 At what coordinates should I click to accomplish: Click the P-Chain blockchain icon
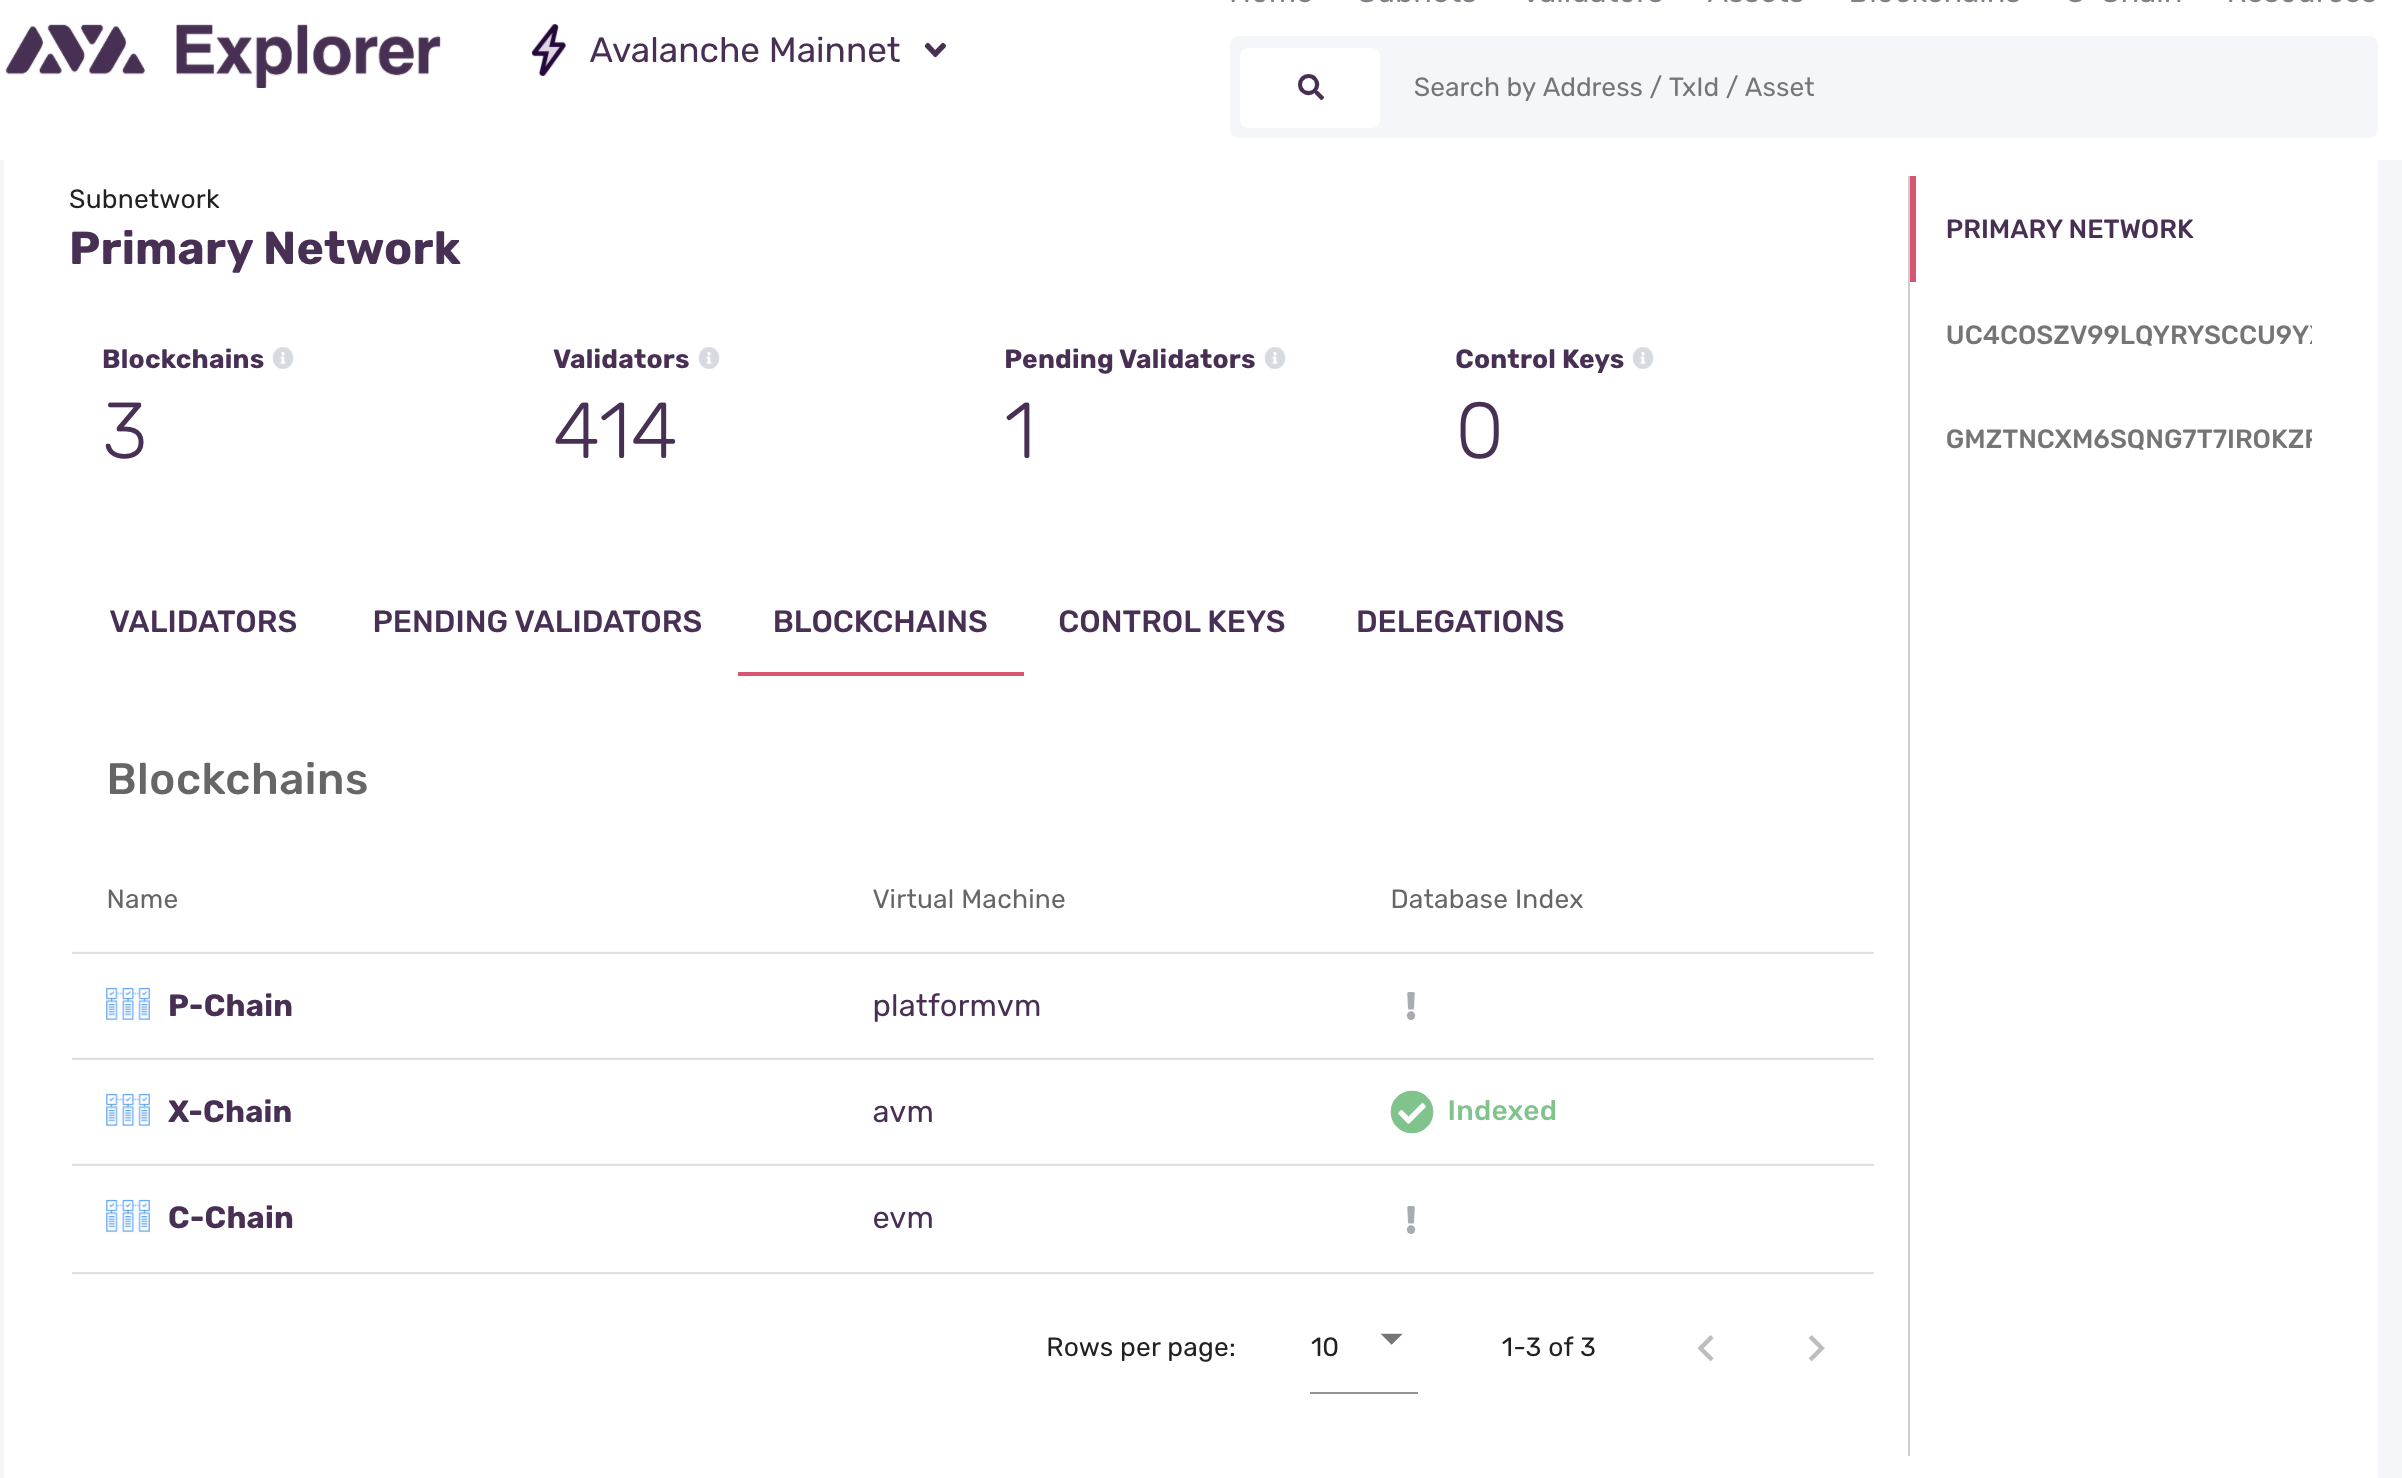(128, 1004)
